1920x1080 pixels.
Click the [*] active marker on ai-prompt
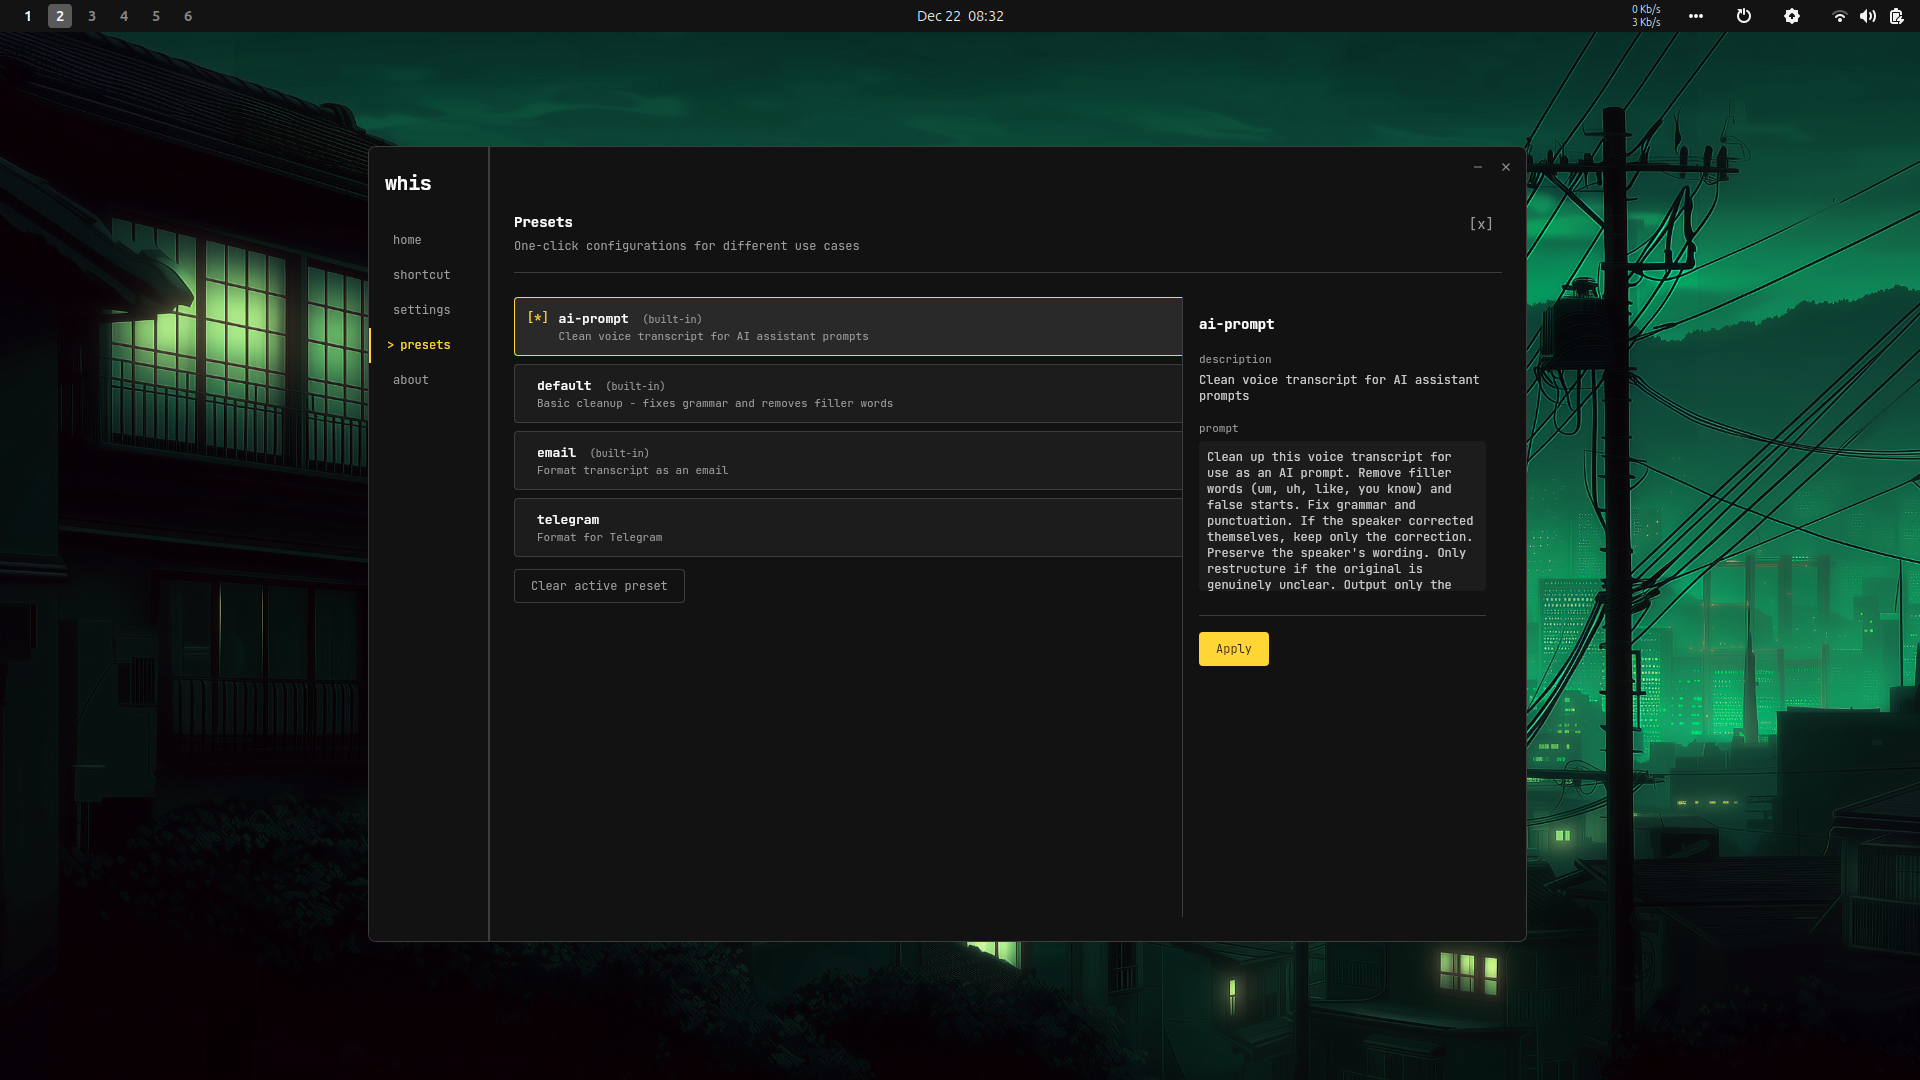537,318
